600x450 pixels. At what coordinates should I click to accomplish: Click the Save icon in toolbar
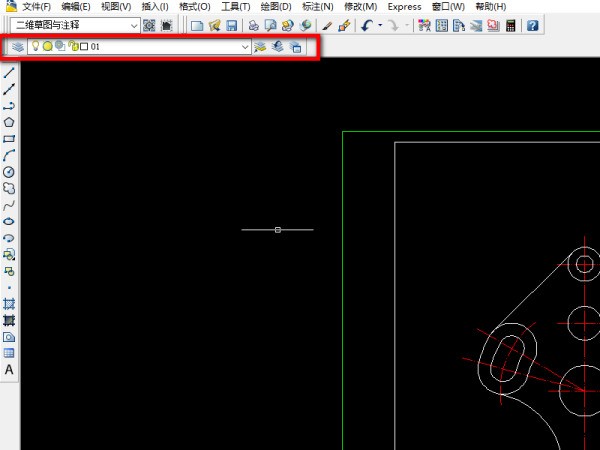coord(231,25)
